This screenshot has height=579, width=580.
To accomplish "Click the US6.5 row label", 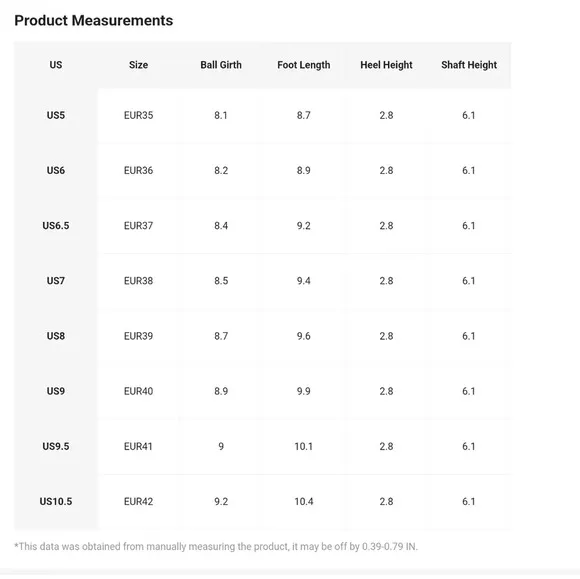I will [56, 225].
